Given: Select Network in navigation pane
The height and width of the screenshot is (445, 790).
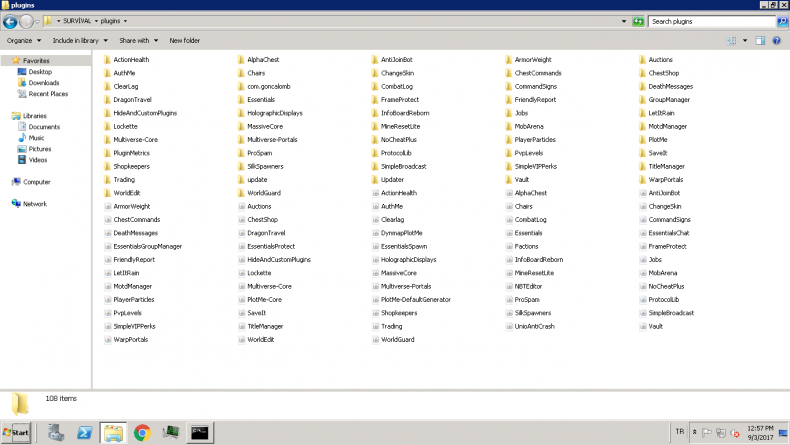Looking at the screenshot, I should pos(34,204).
